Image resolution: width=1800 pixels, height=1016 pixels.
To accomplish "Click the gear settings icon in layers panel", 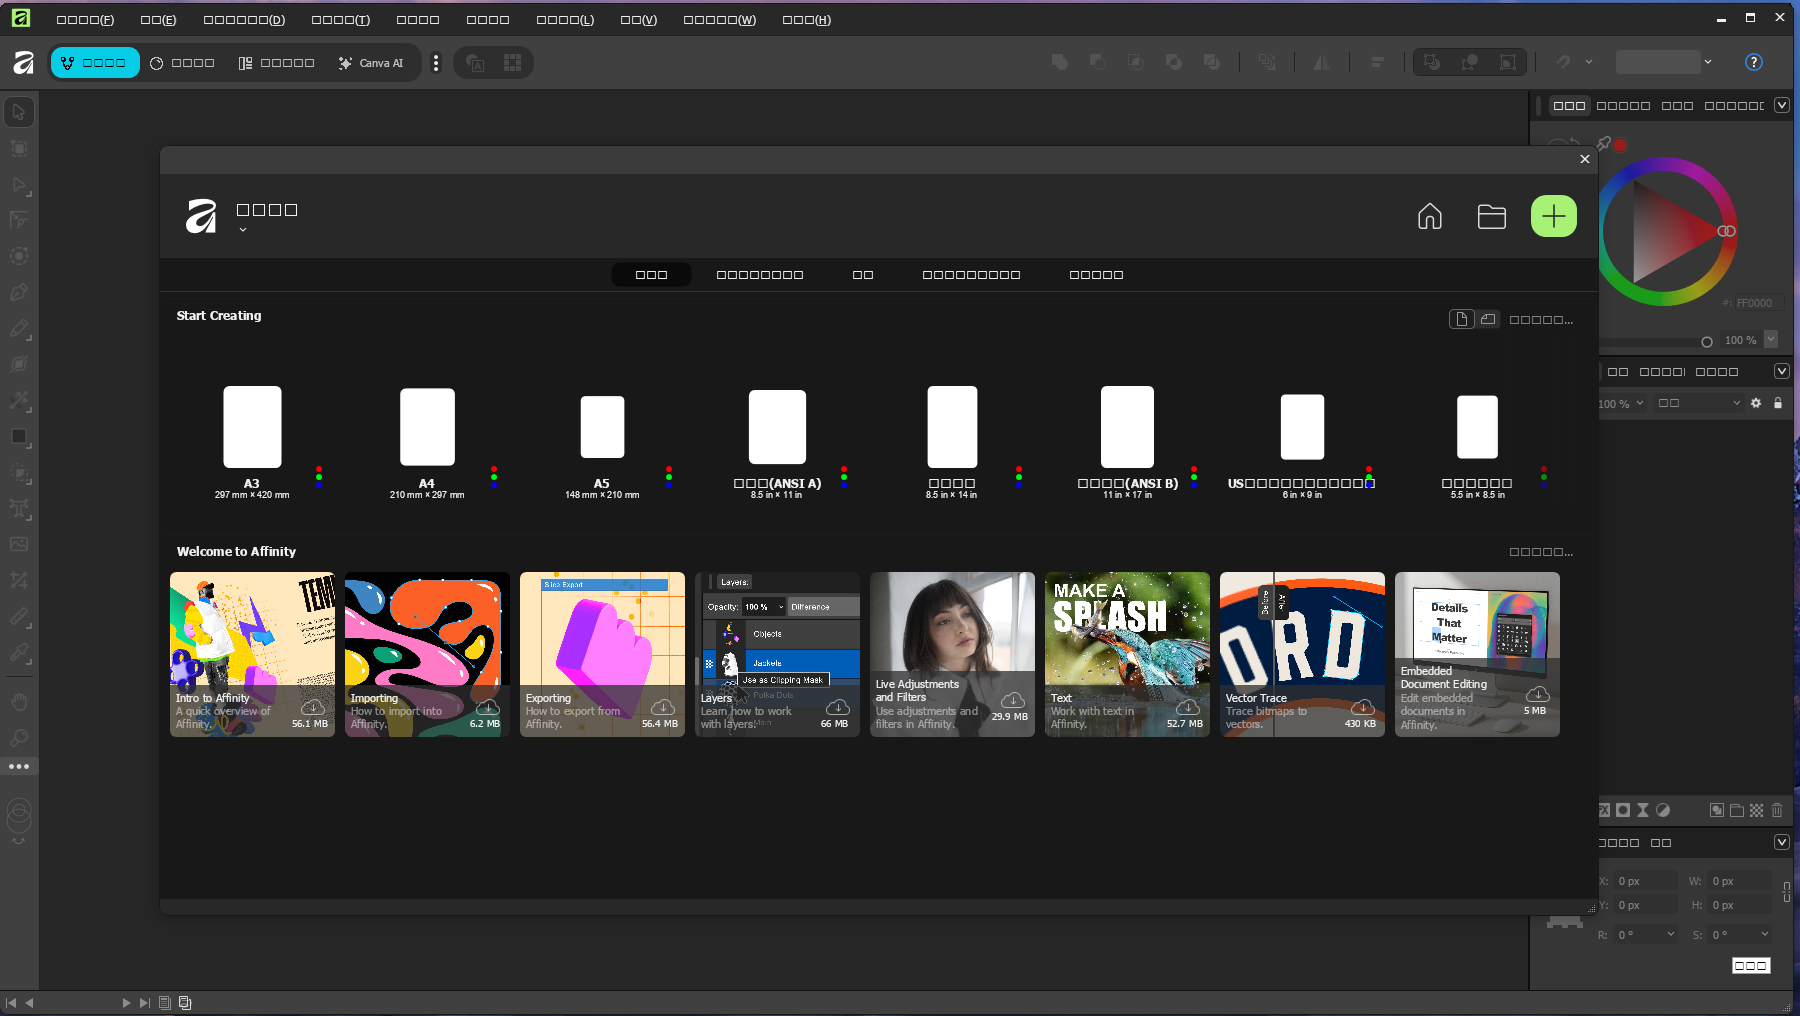I will pos(1756,403).
